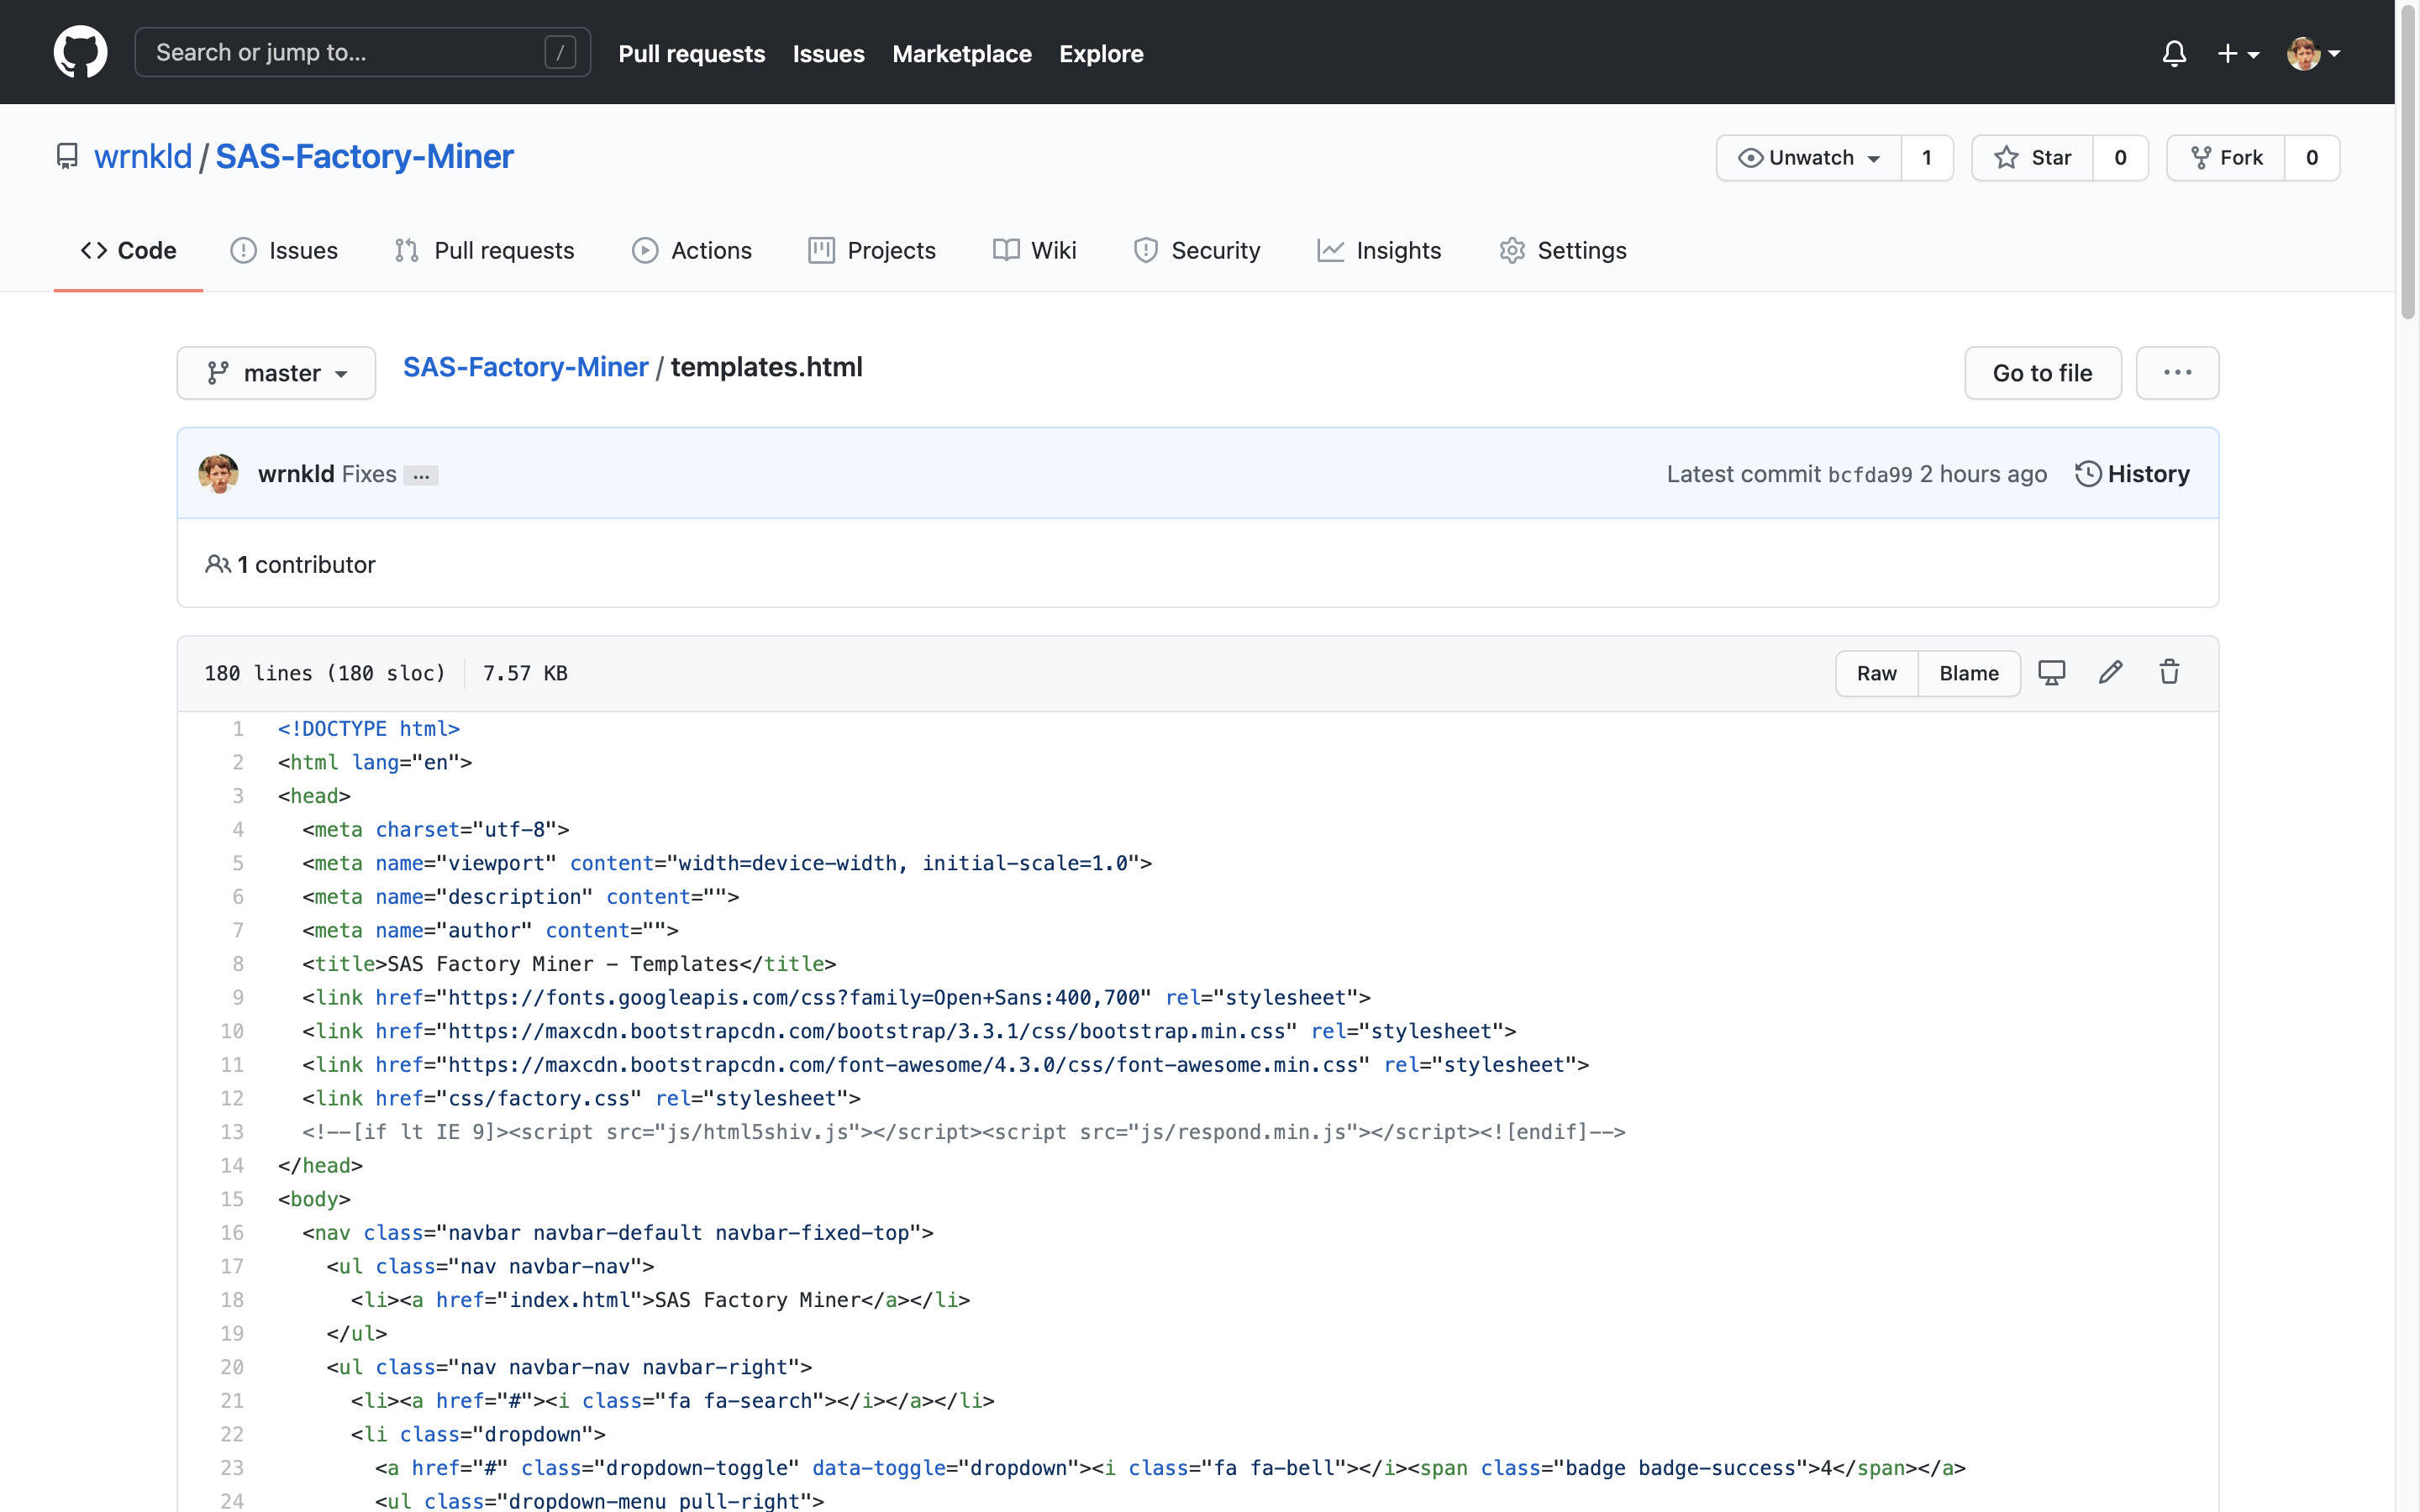Open the Projects tab

coord(872,250)
